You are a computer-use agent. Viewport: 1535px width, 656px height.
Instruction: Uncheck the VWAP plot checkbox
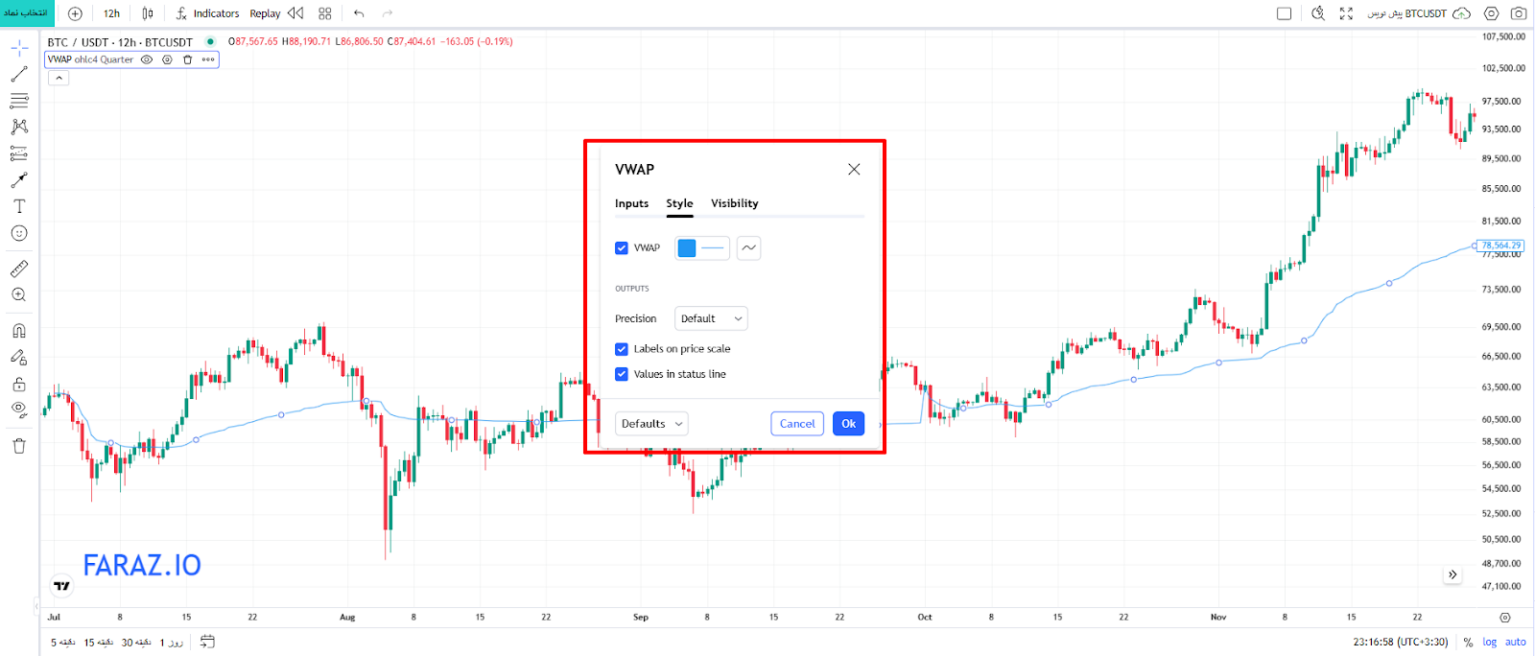[x=622, y=248]
